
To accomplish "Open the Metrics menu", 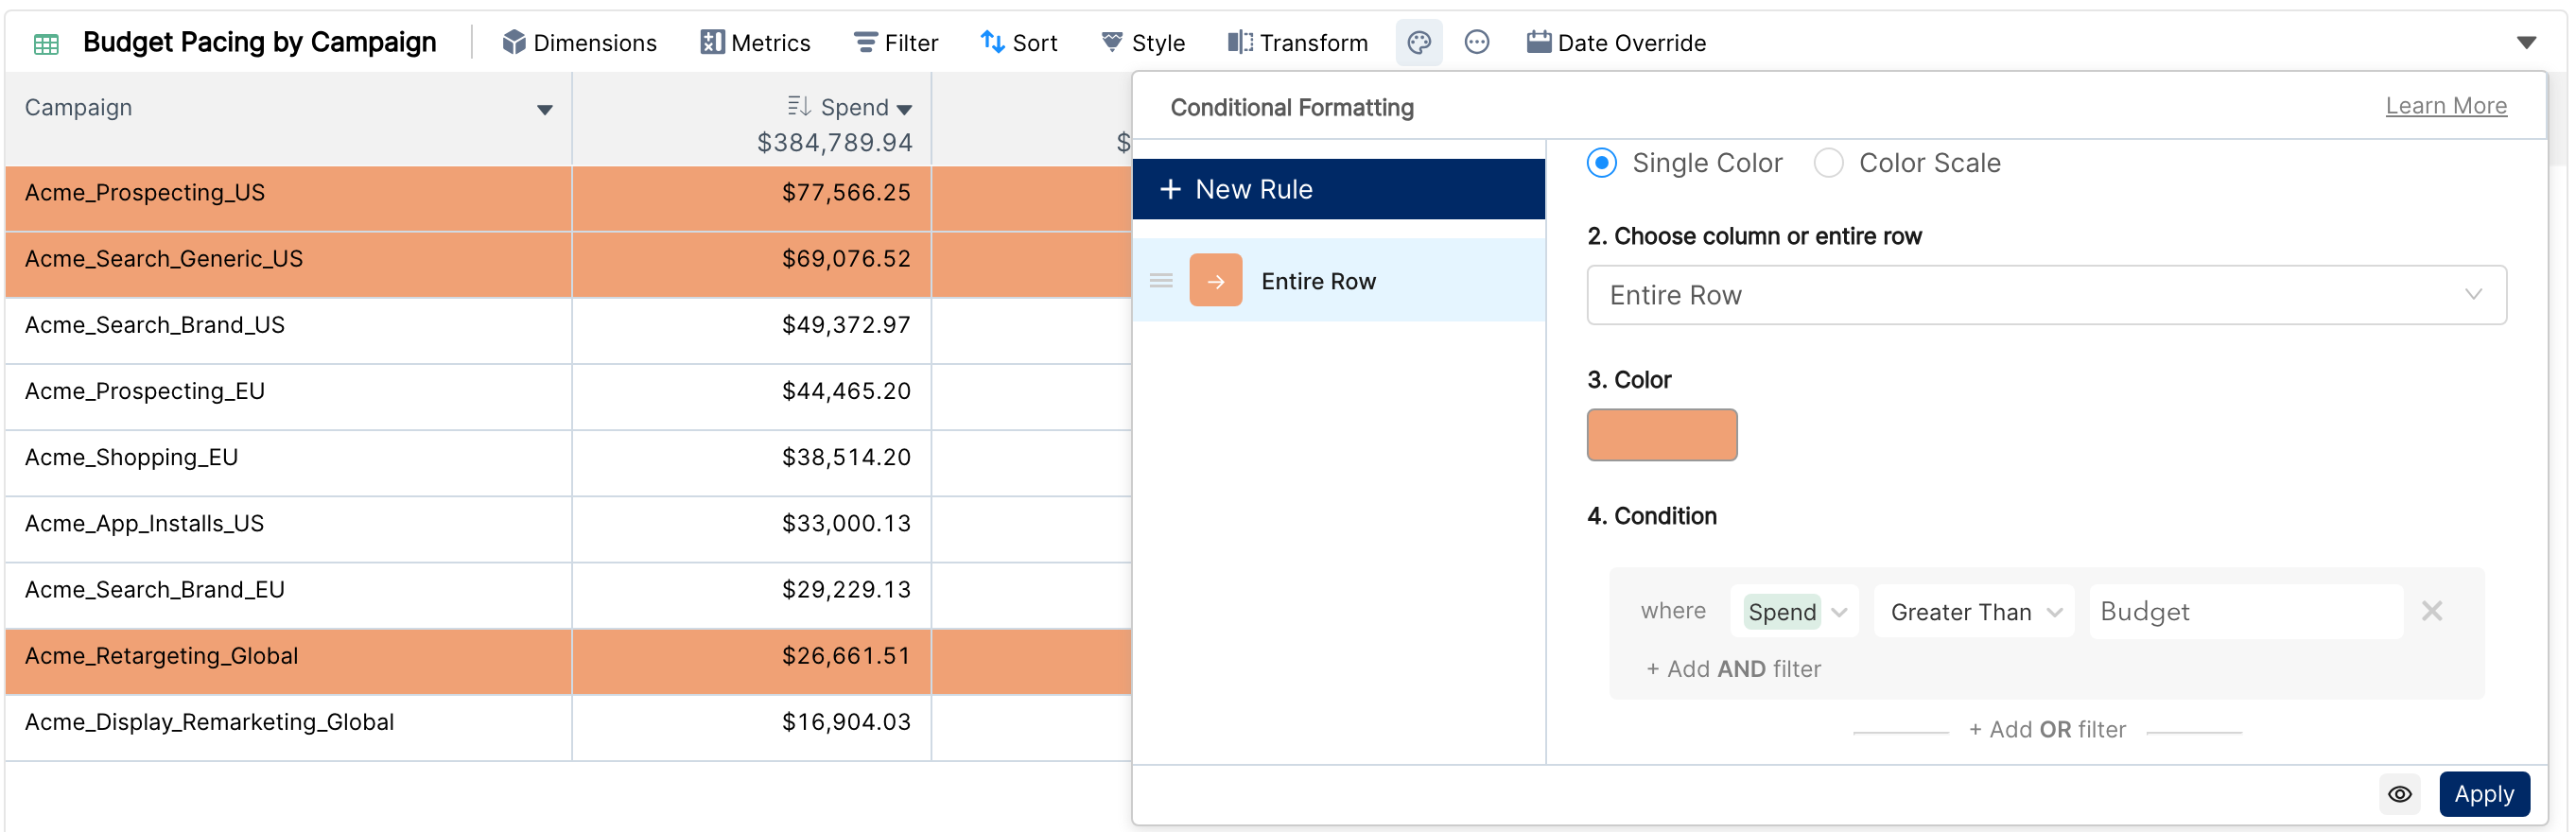I will pyautogui.click(x=755, y=43).
